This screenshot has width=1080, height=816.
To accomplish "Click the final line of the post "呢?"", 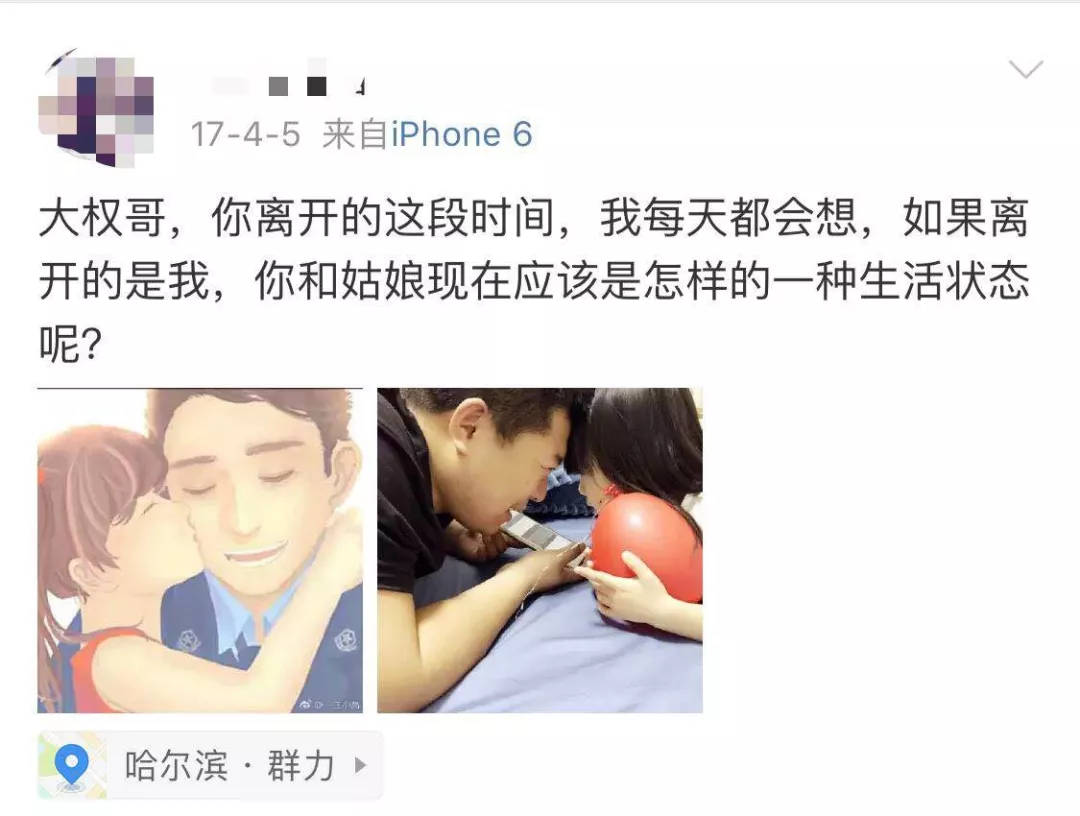I will pyautogui.click(x=70, y=344).
